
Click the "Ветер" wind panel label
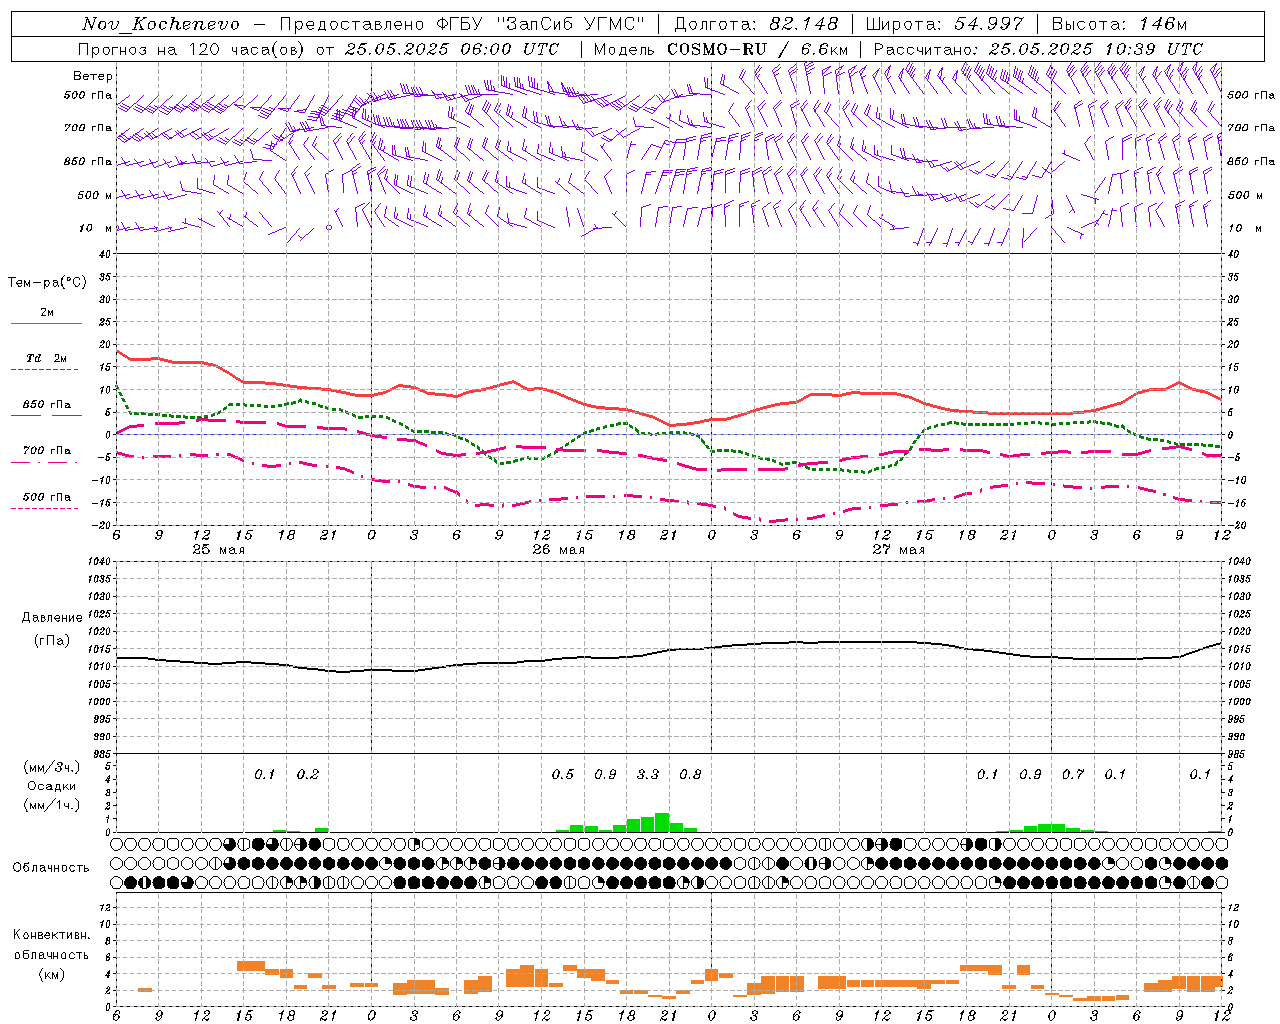click(x=93, y=76)
